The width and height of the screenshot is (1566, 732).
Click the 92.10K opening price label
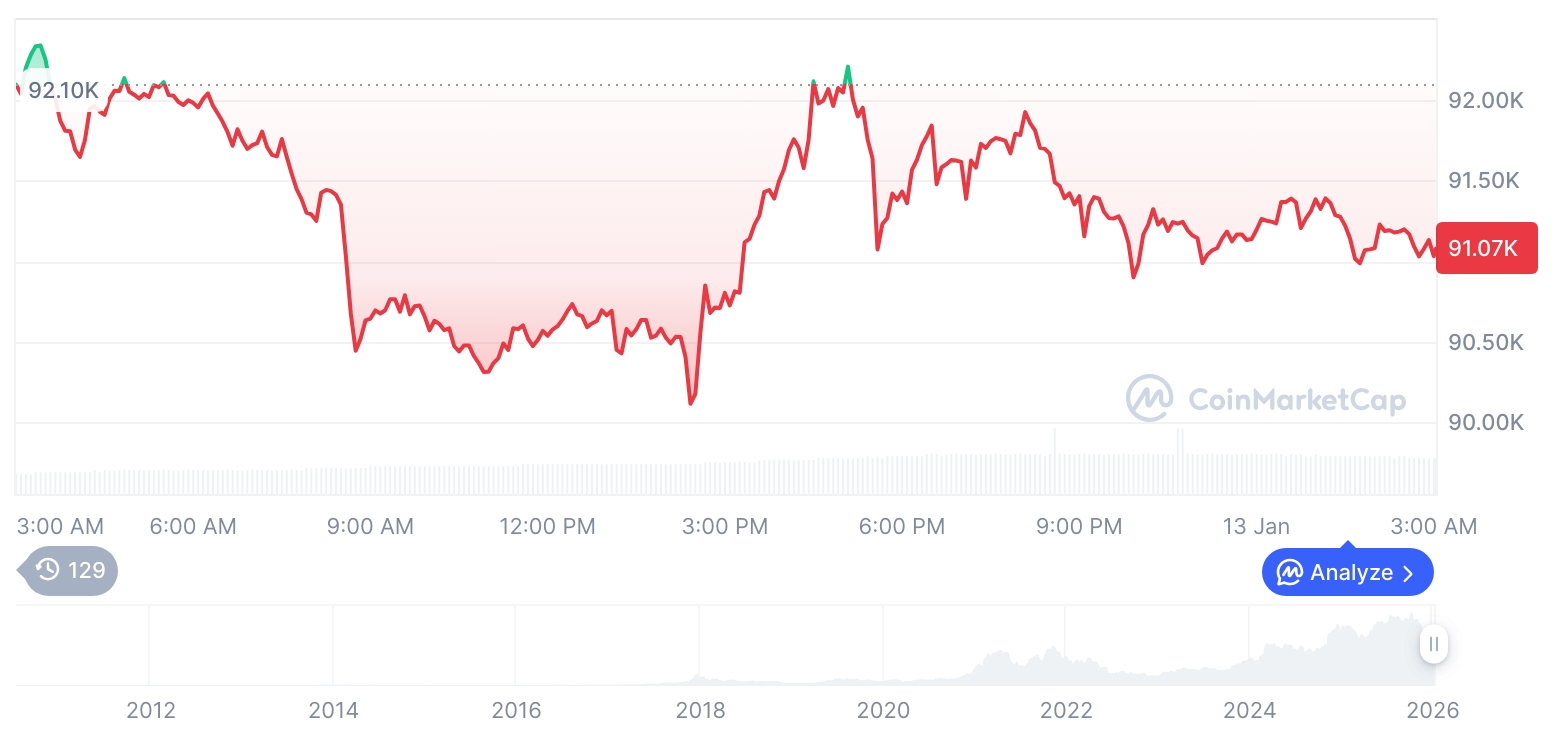(x=63, y=90)
